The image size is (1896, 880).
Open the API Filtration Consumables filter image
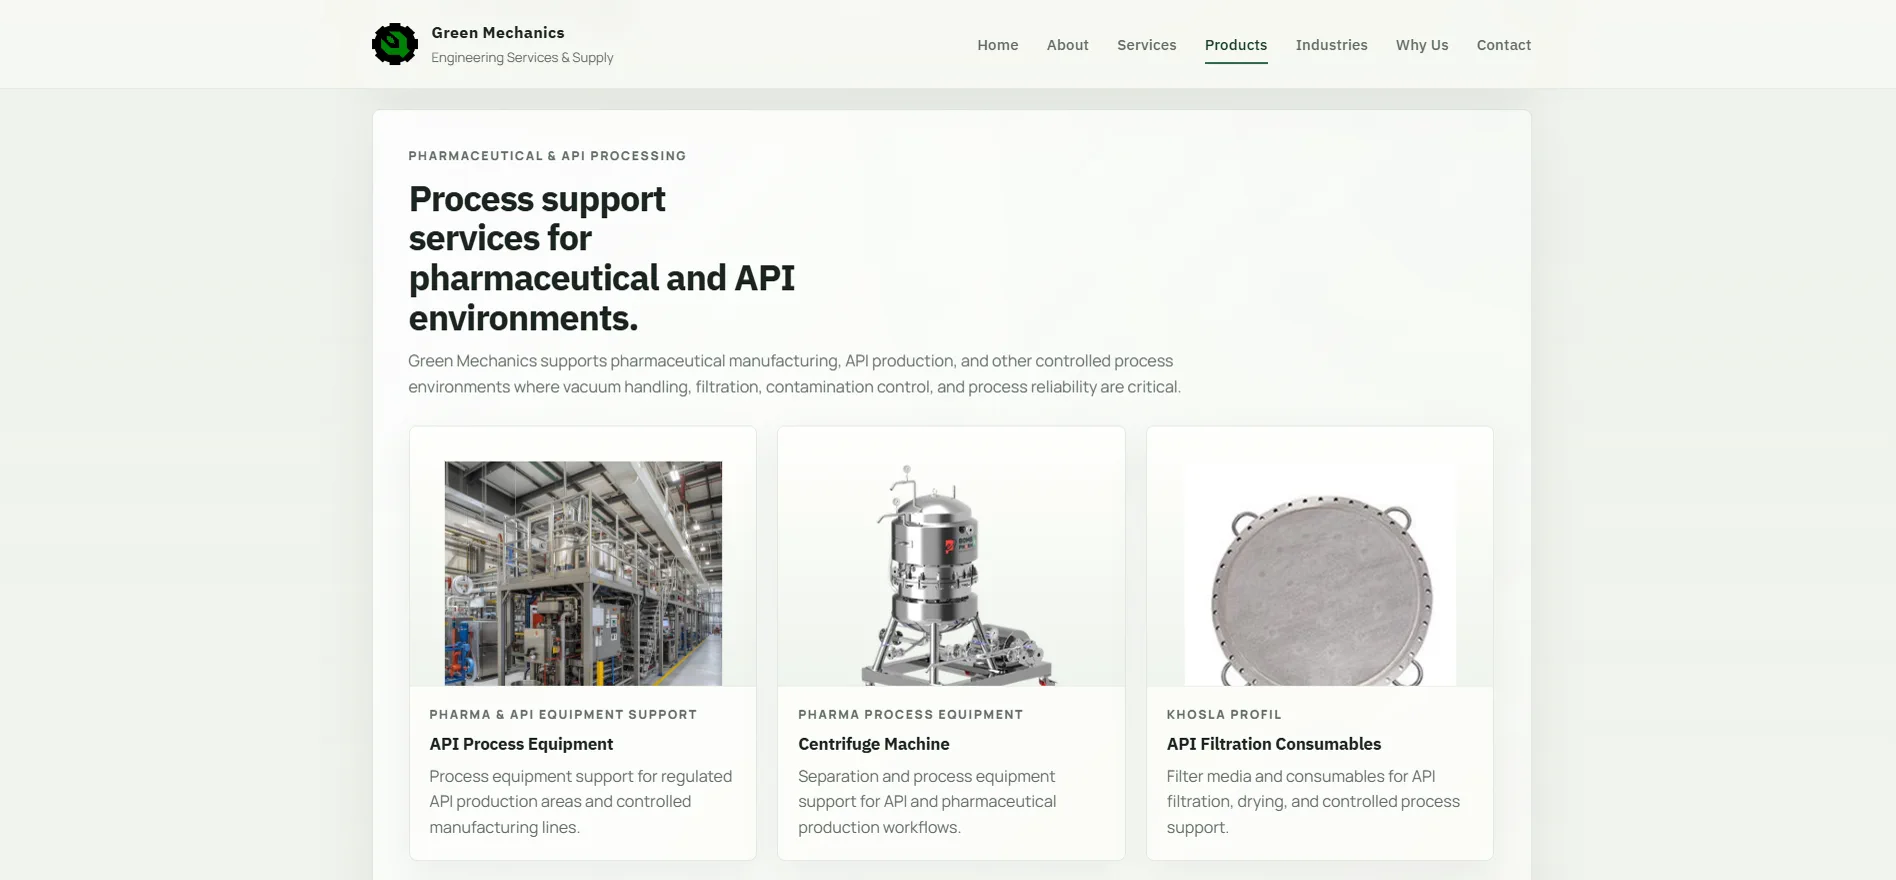pyautogui.click(x=1320, y=574)
